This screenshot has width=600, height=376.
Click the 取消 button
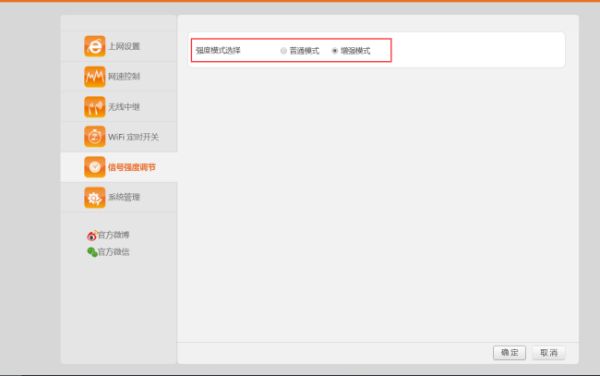pyautogui.click(x=549, y=353)
